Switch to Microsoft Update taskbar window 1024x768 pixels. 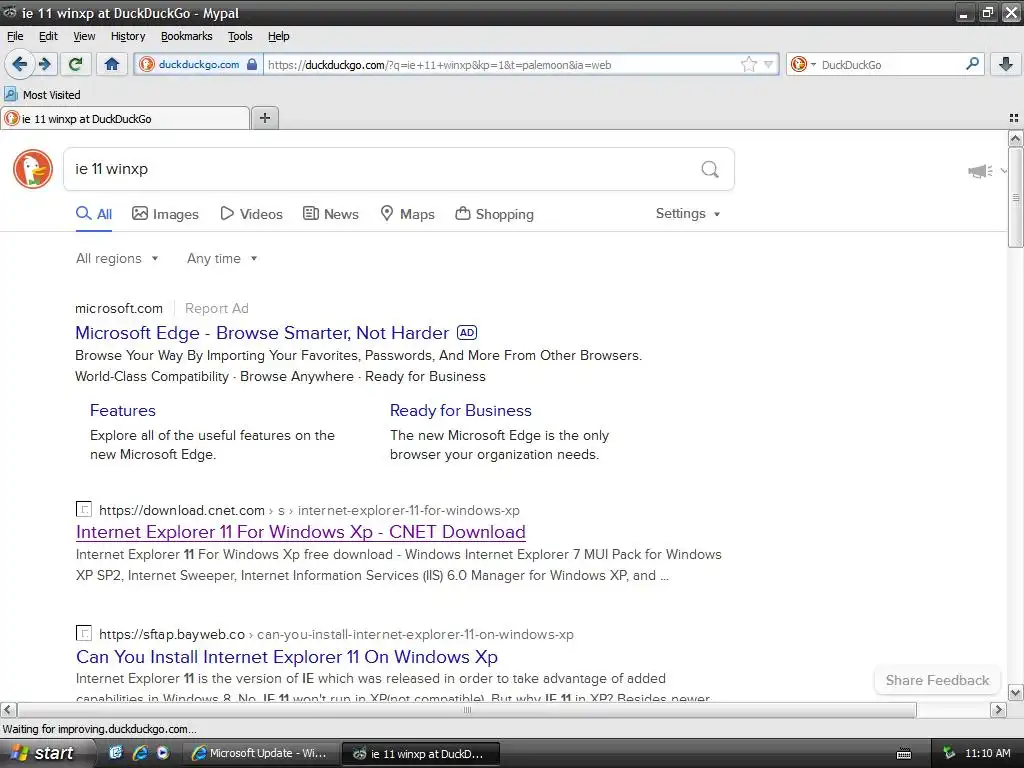(x=259, y=754)
